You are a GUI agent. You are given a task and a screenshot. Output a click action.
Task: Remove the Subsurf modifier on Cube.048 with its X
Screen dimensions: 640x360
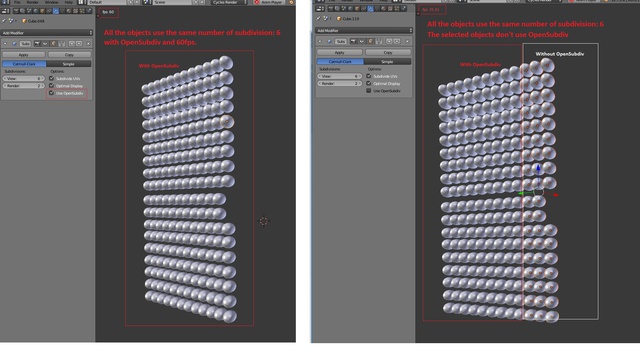click(89, 43)
